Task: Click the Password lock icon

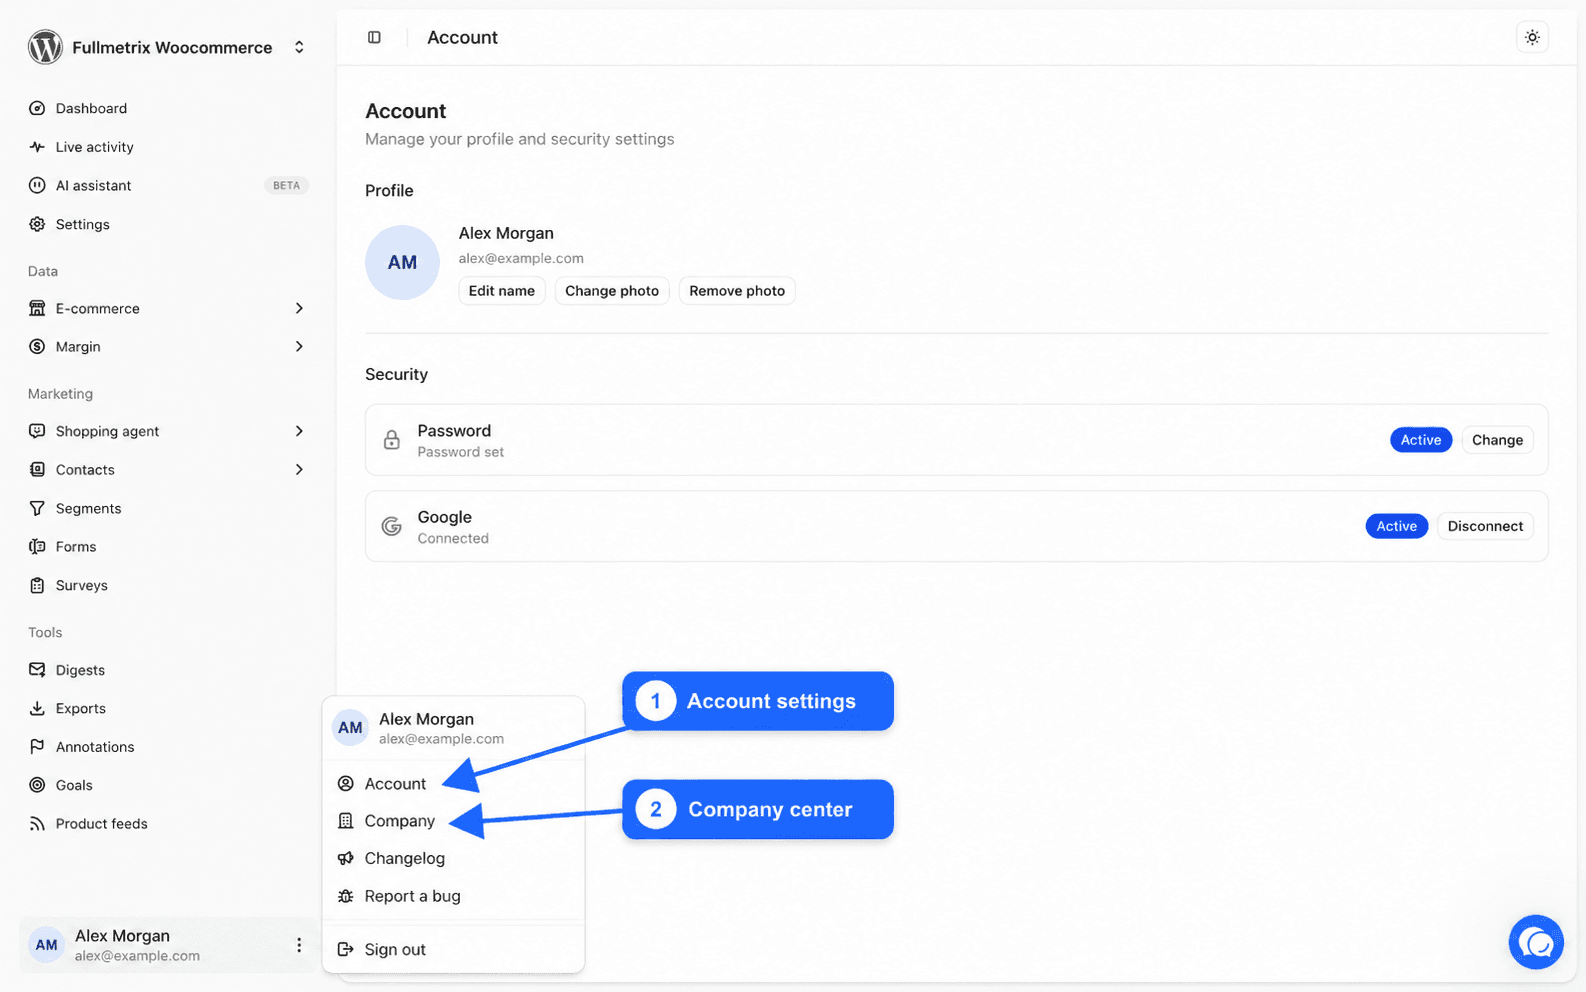Action: pyautogui.click(x=392, y=440)
